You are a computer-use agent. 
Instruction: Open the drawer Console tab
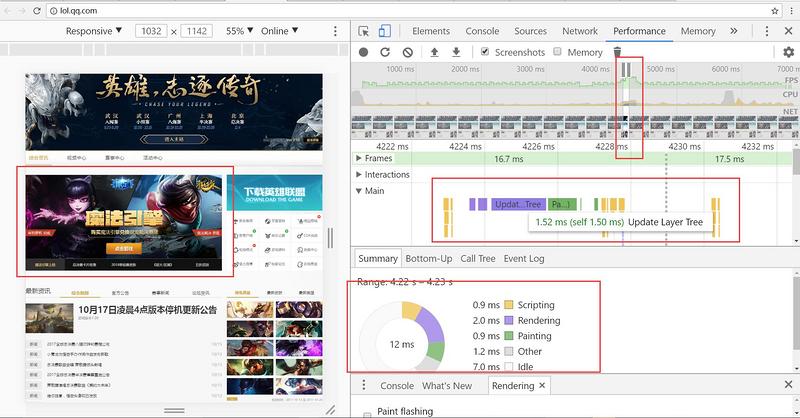click(397, 386)
